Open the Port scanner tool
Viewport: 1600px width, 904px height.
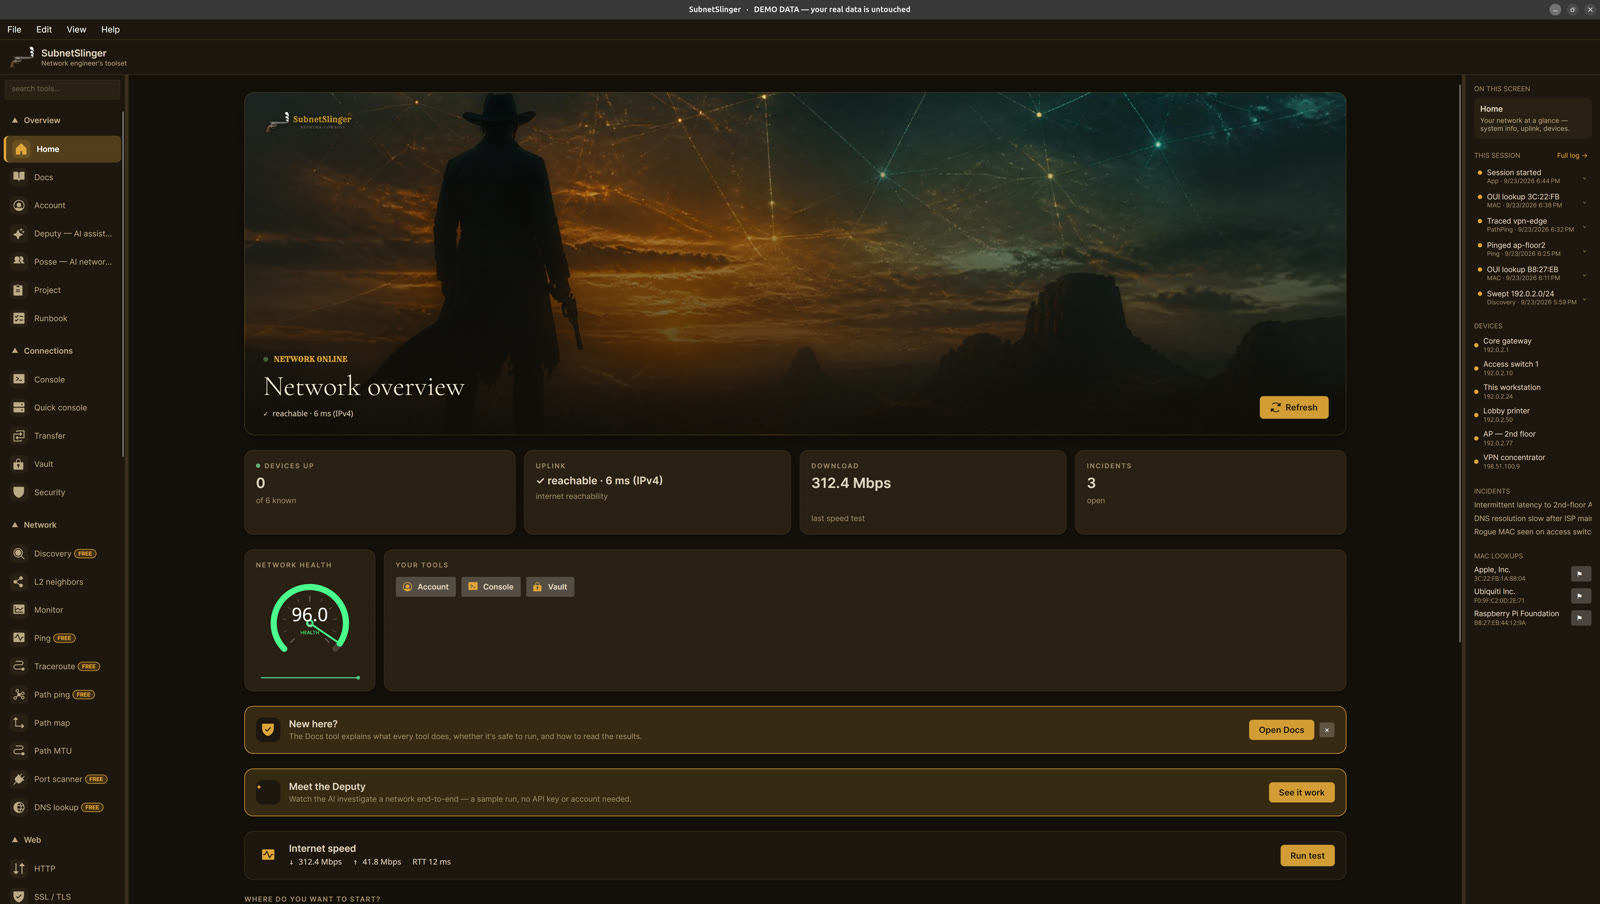pos(62,779)
